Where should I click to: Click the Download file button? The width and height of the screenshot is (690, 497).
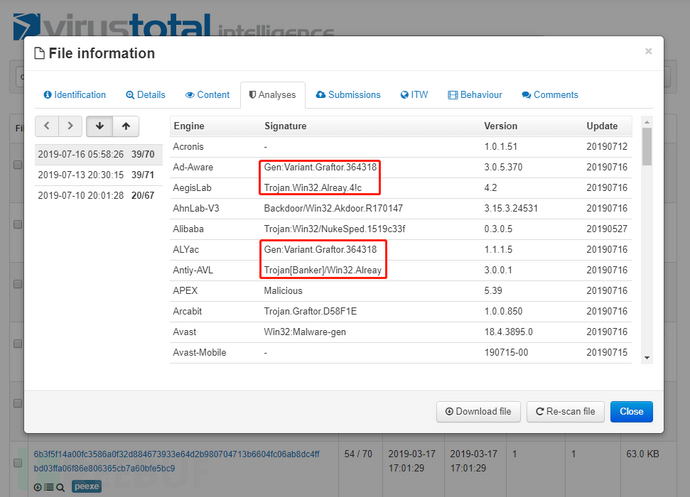(x=478, y=411)
